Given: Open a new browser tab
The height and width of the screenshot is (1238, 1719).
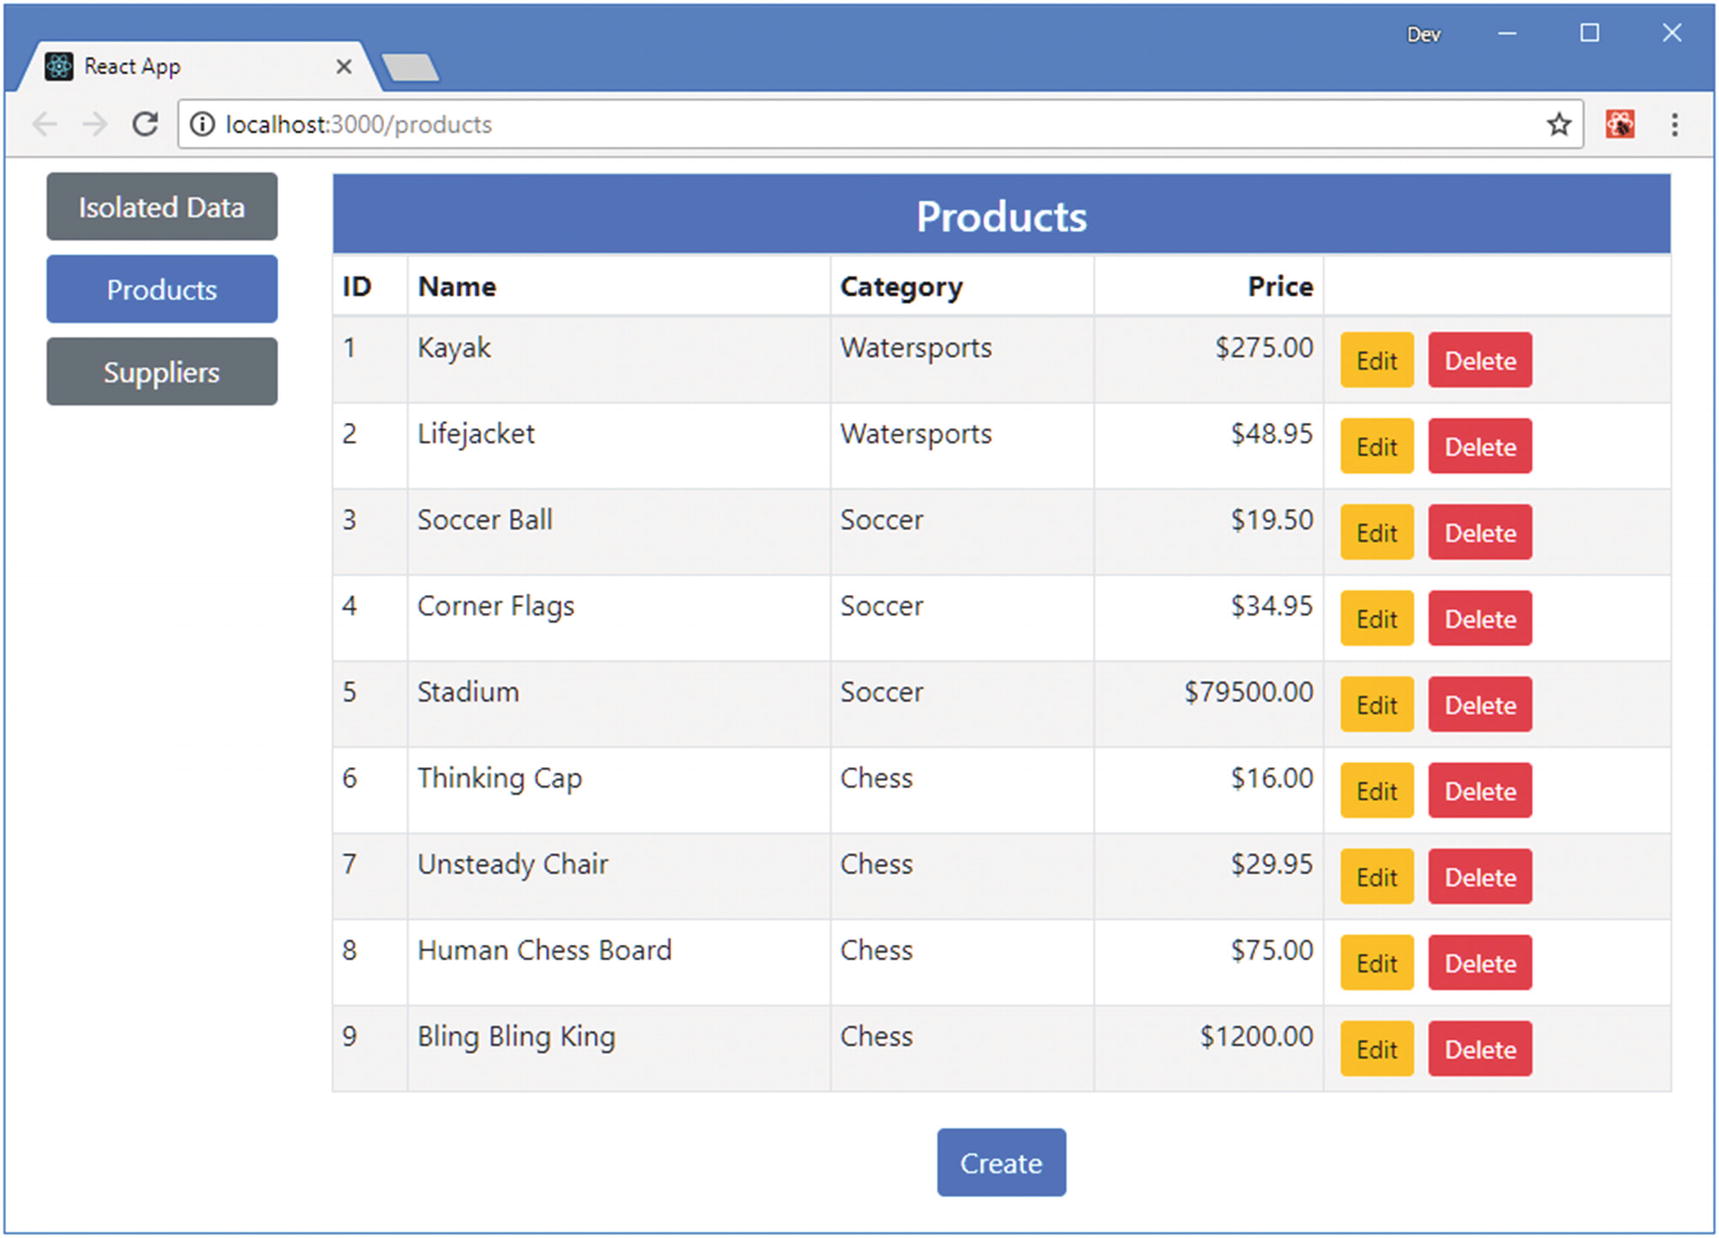Looking at the screenshot, I should (410, 67).
